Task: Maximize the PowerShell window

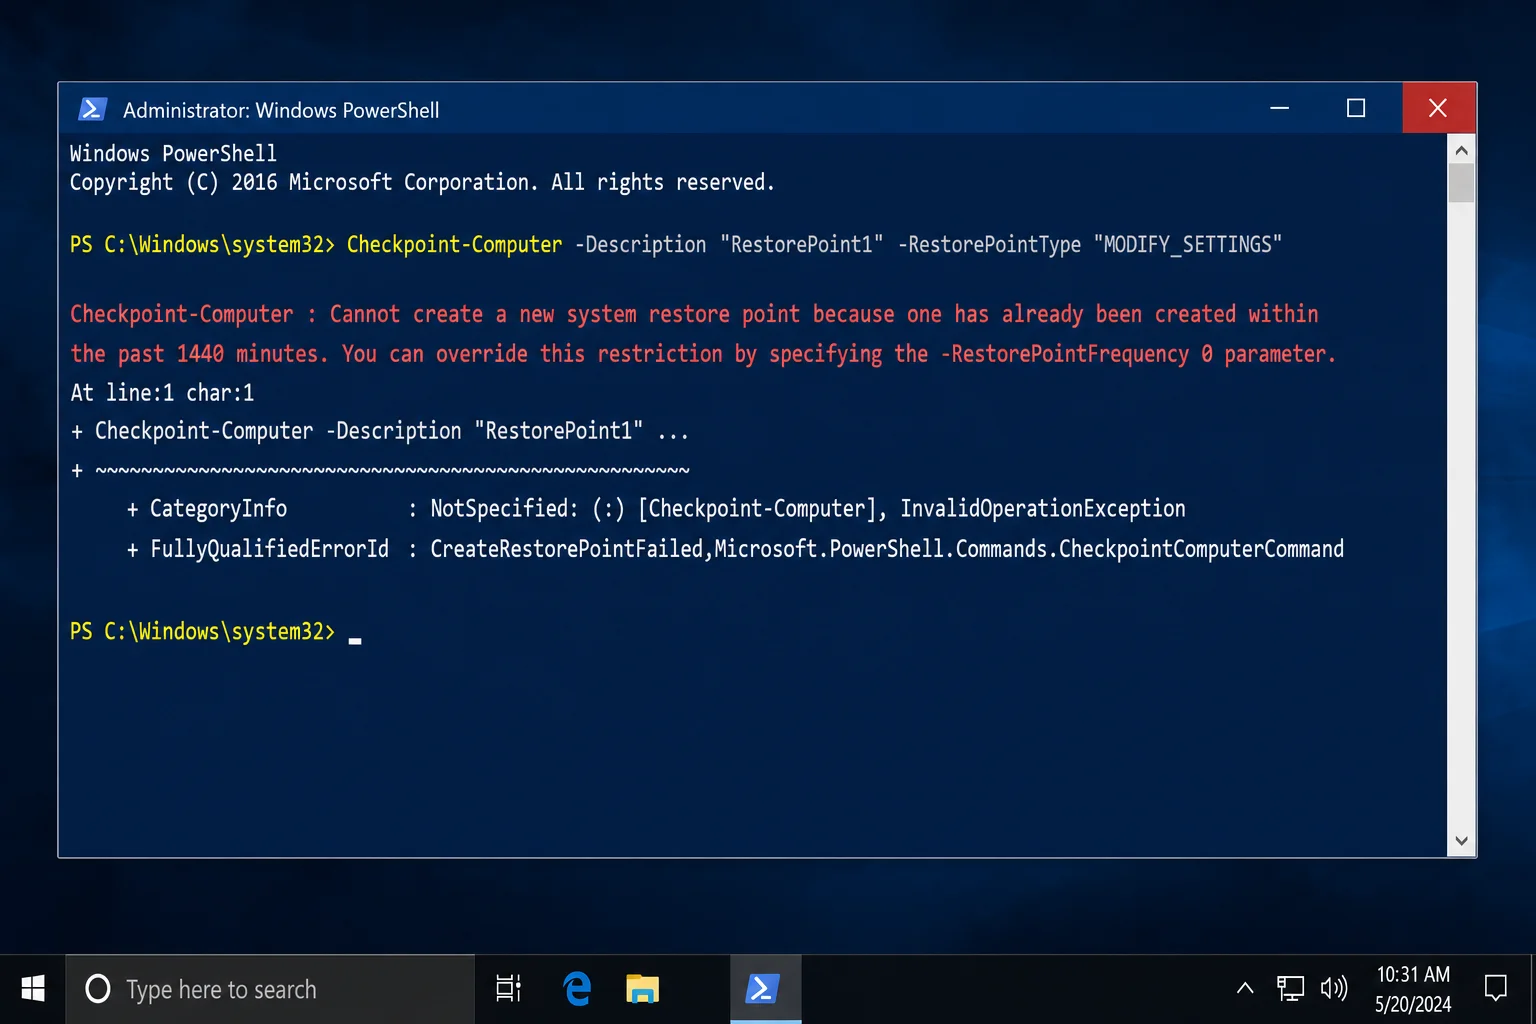Action: coord(1356,108)
